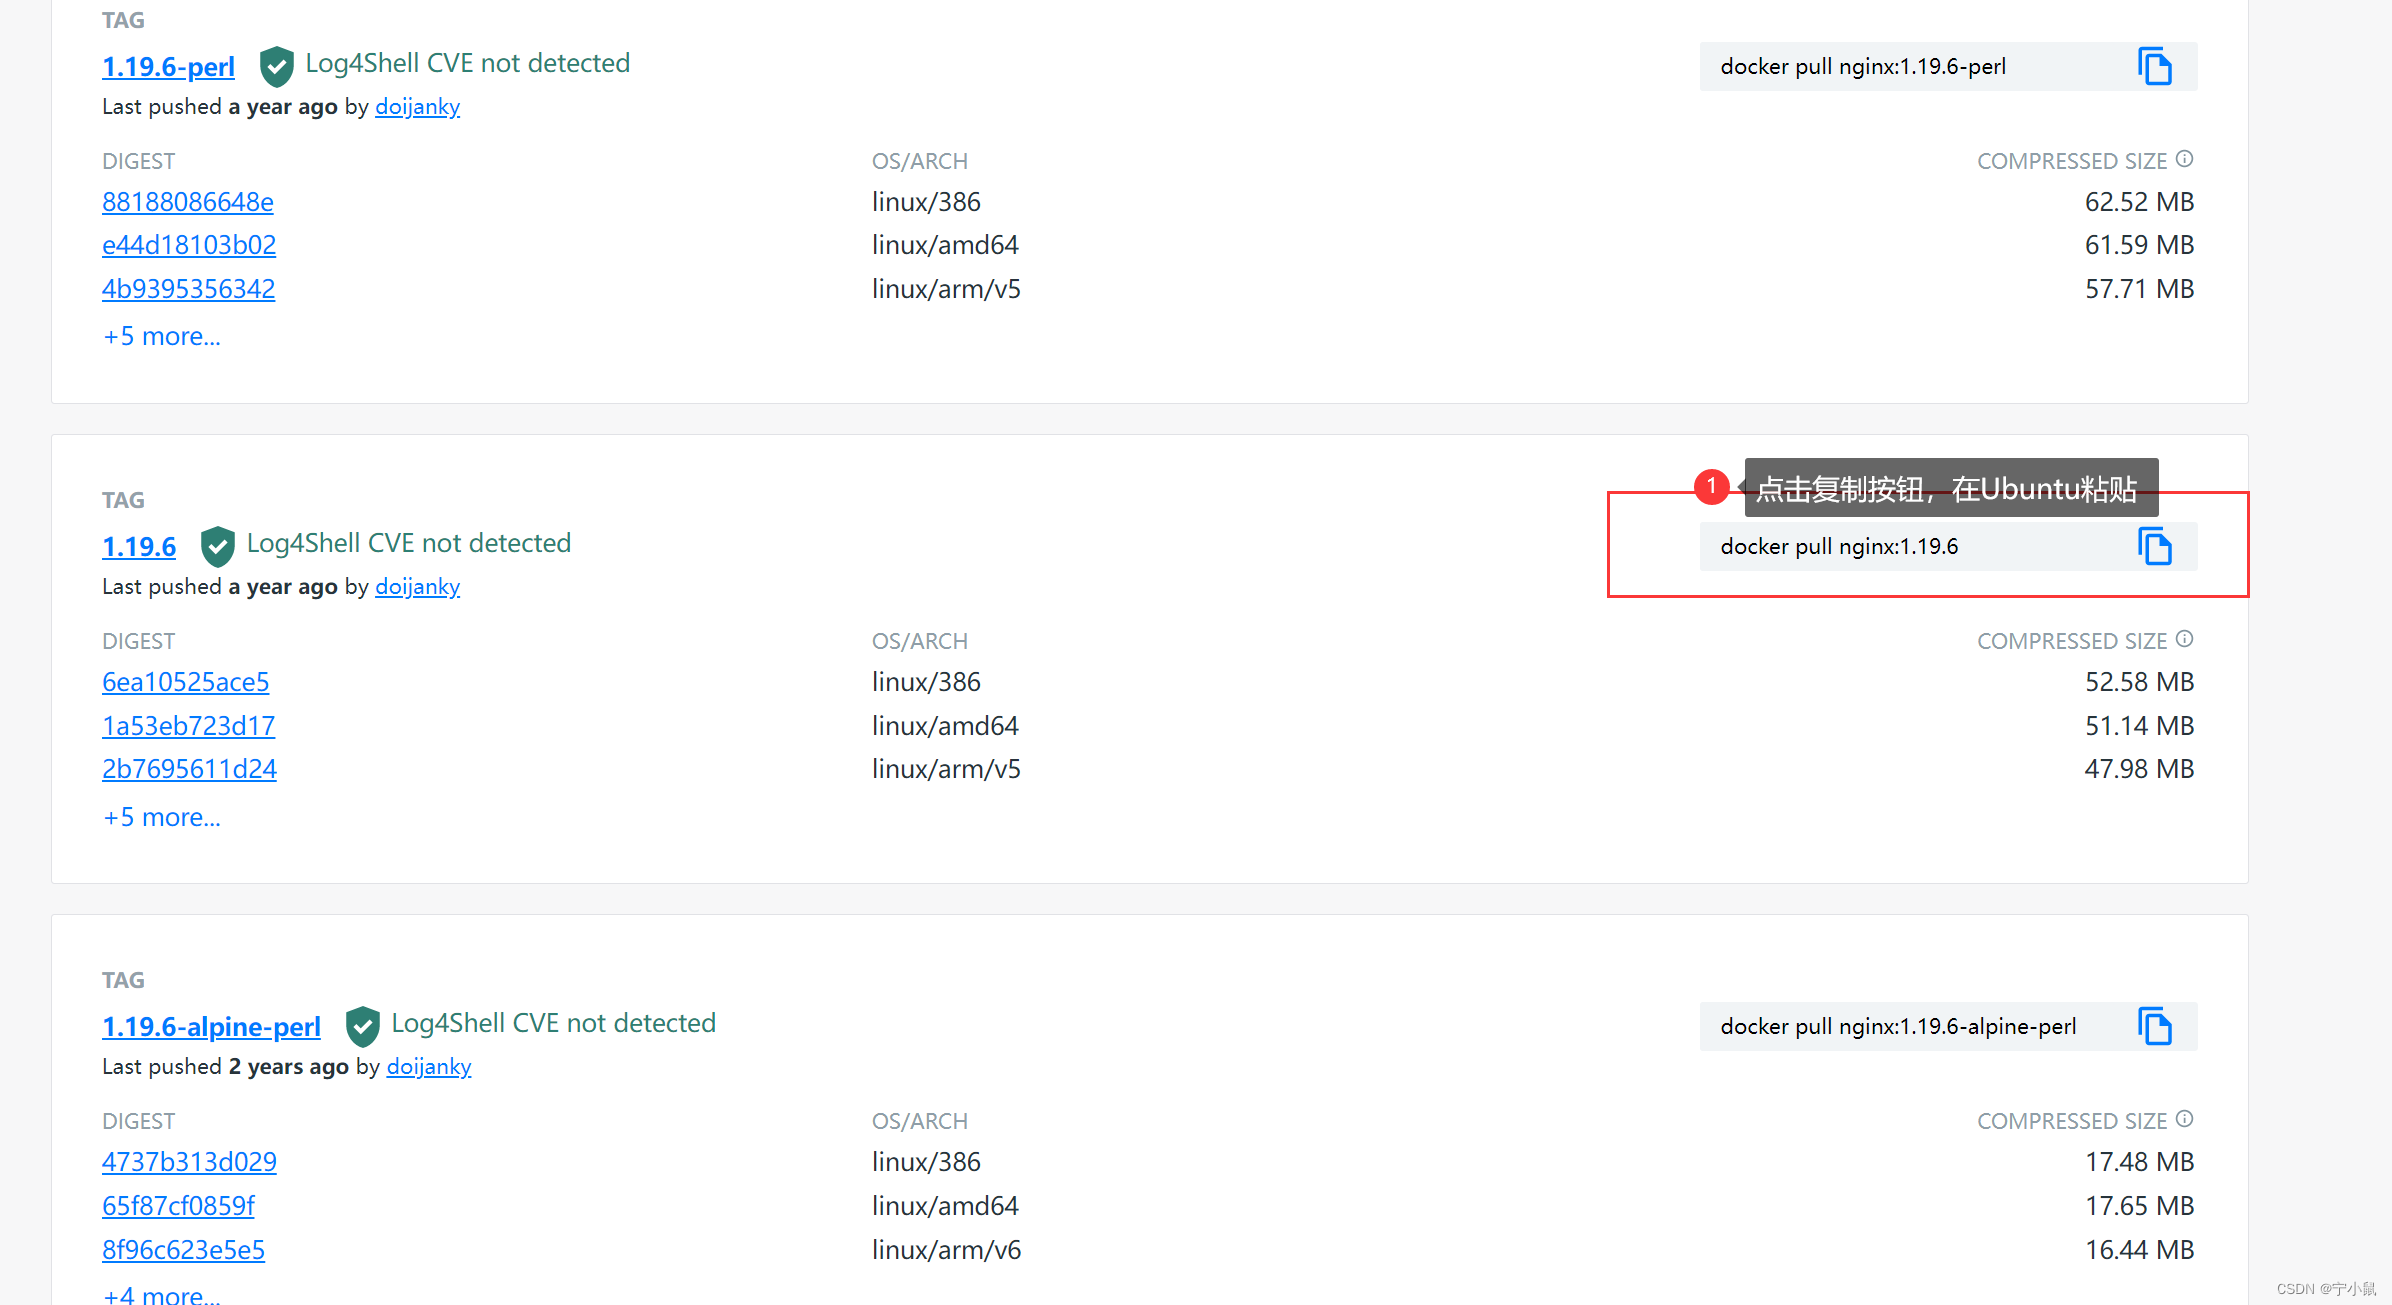
Task: Click linux/arm/v6 architecture text
Action: [x=946, y=1250]
